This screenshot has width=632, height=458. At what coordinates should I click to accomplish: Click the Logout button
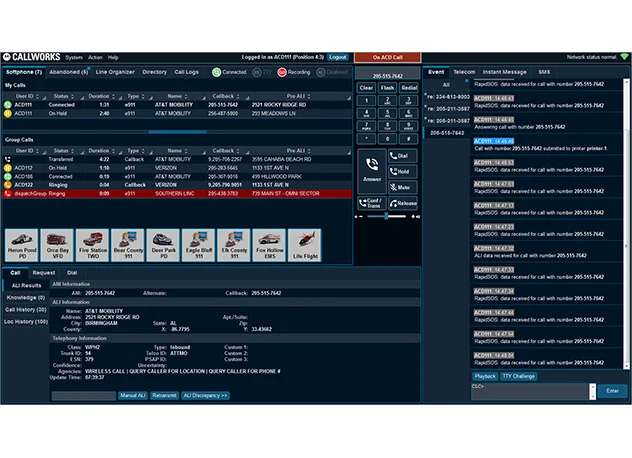338,57
